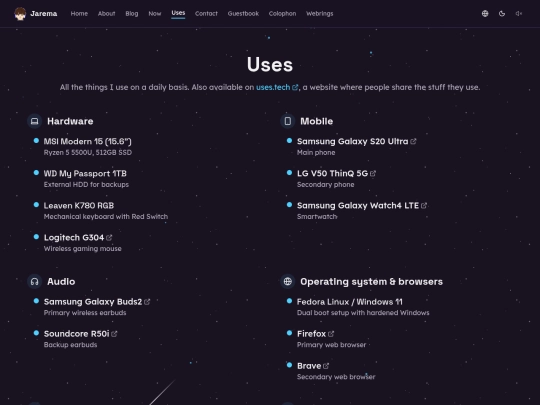Click external link icon next to Brave
Screen dimensions: 540x405
click(326, 366)
